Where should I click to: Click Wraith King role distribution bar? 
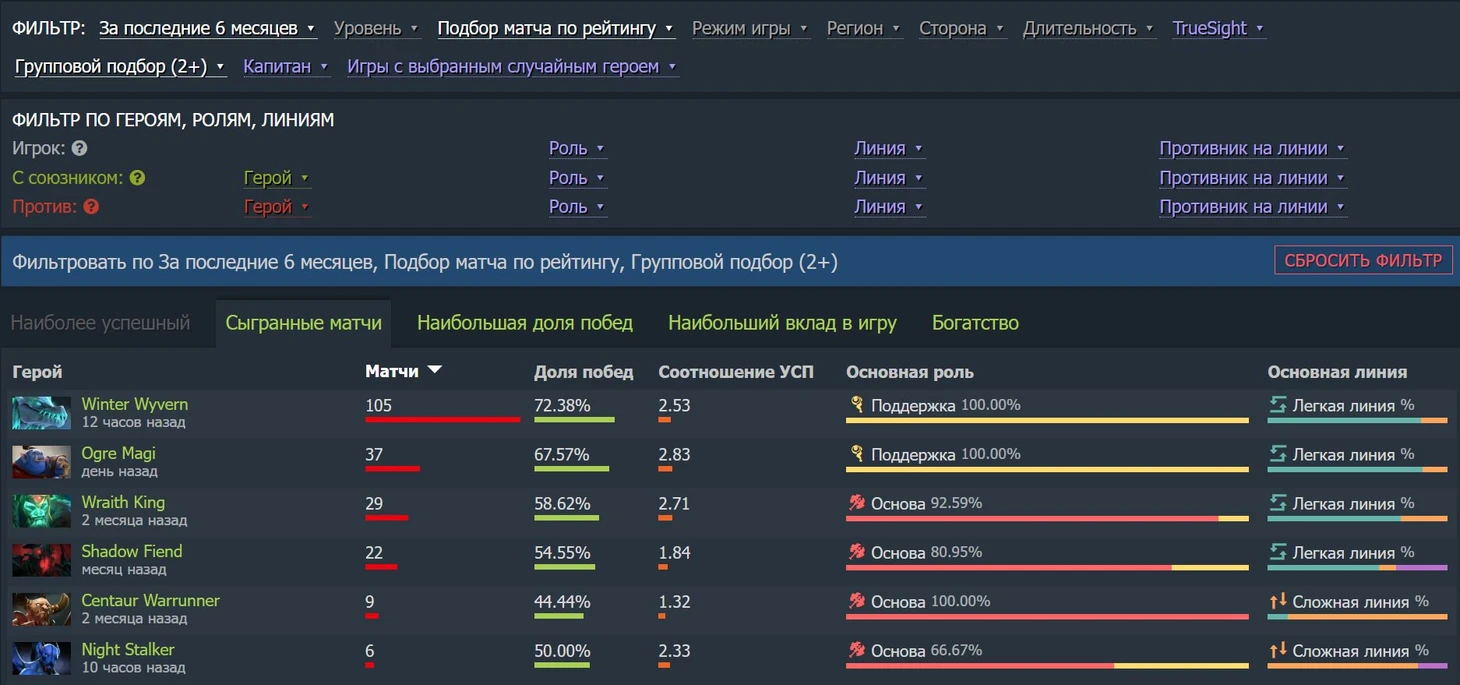click(1047, 518)
